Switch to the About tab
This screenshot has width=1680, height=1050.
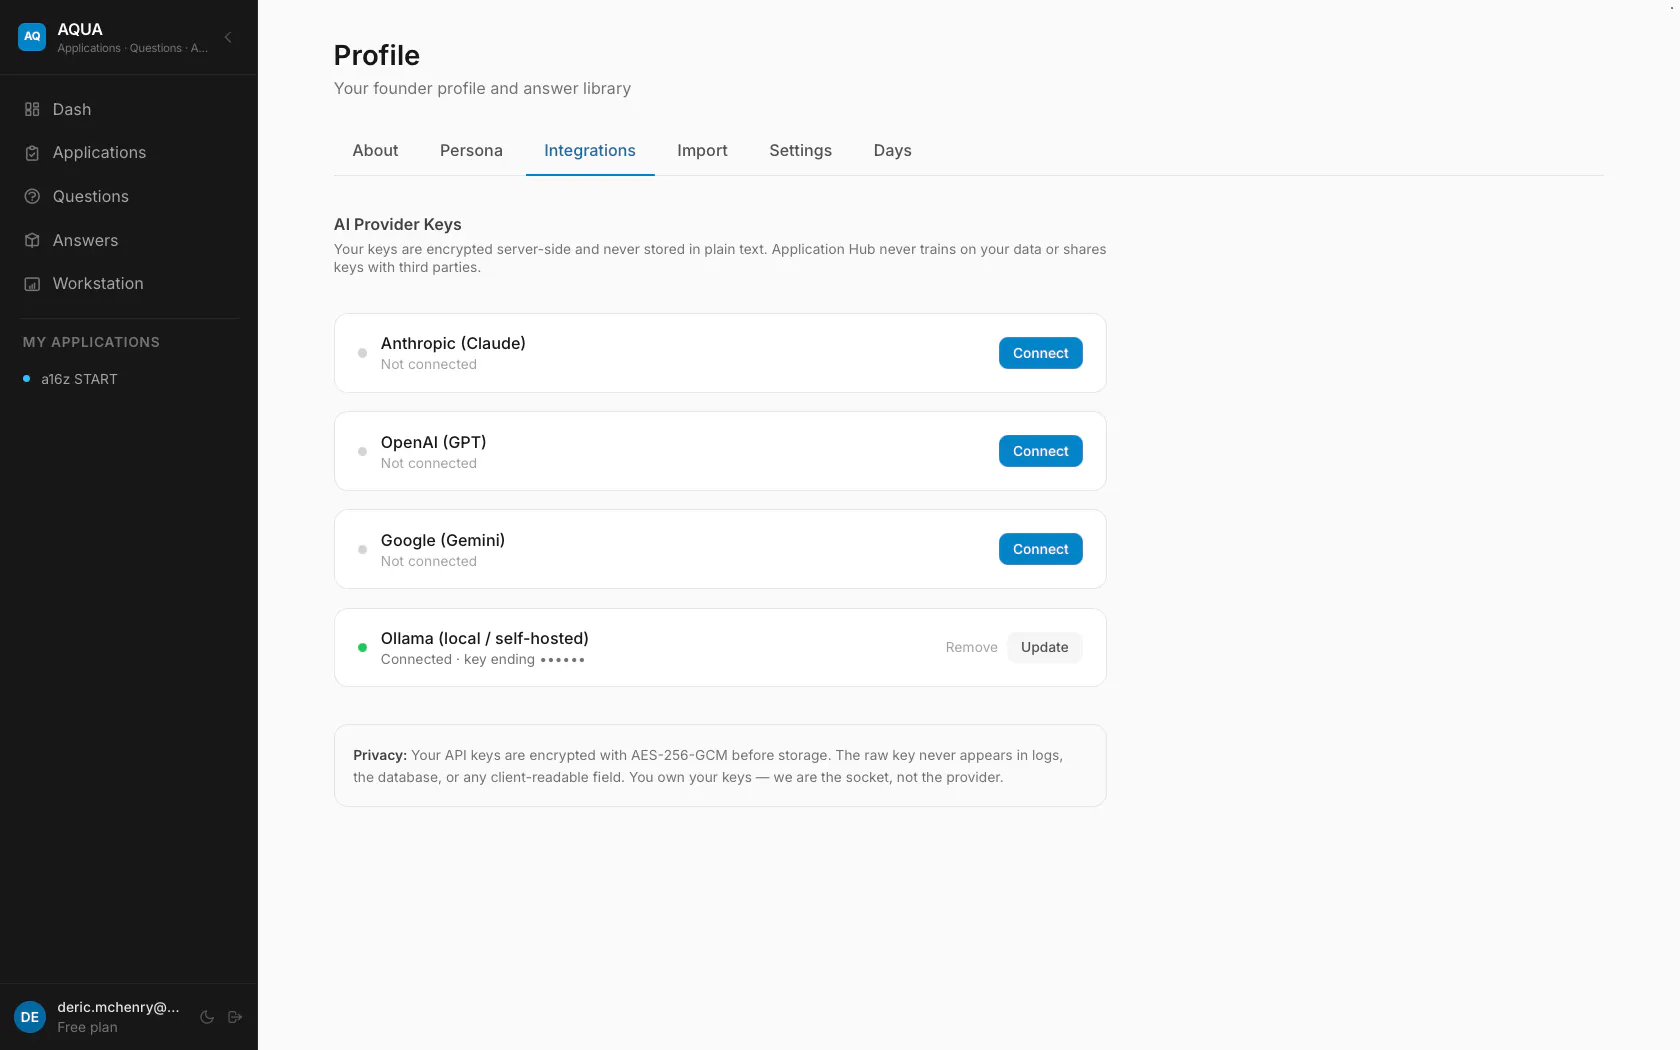pos(375,150)
